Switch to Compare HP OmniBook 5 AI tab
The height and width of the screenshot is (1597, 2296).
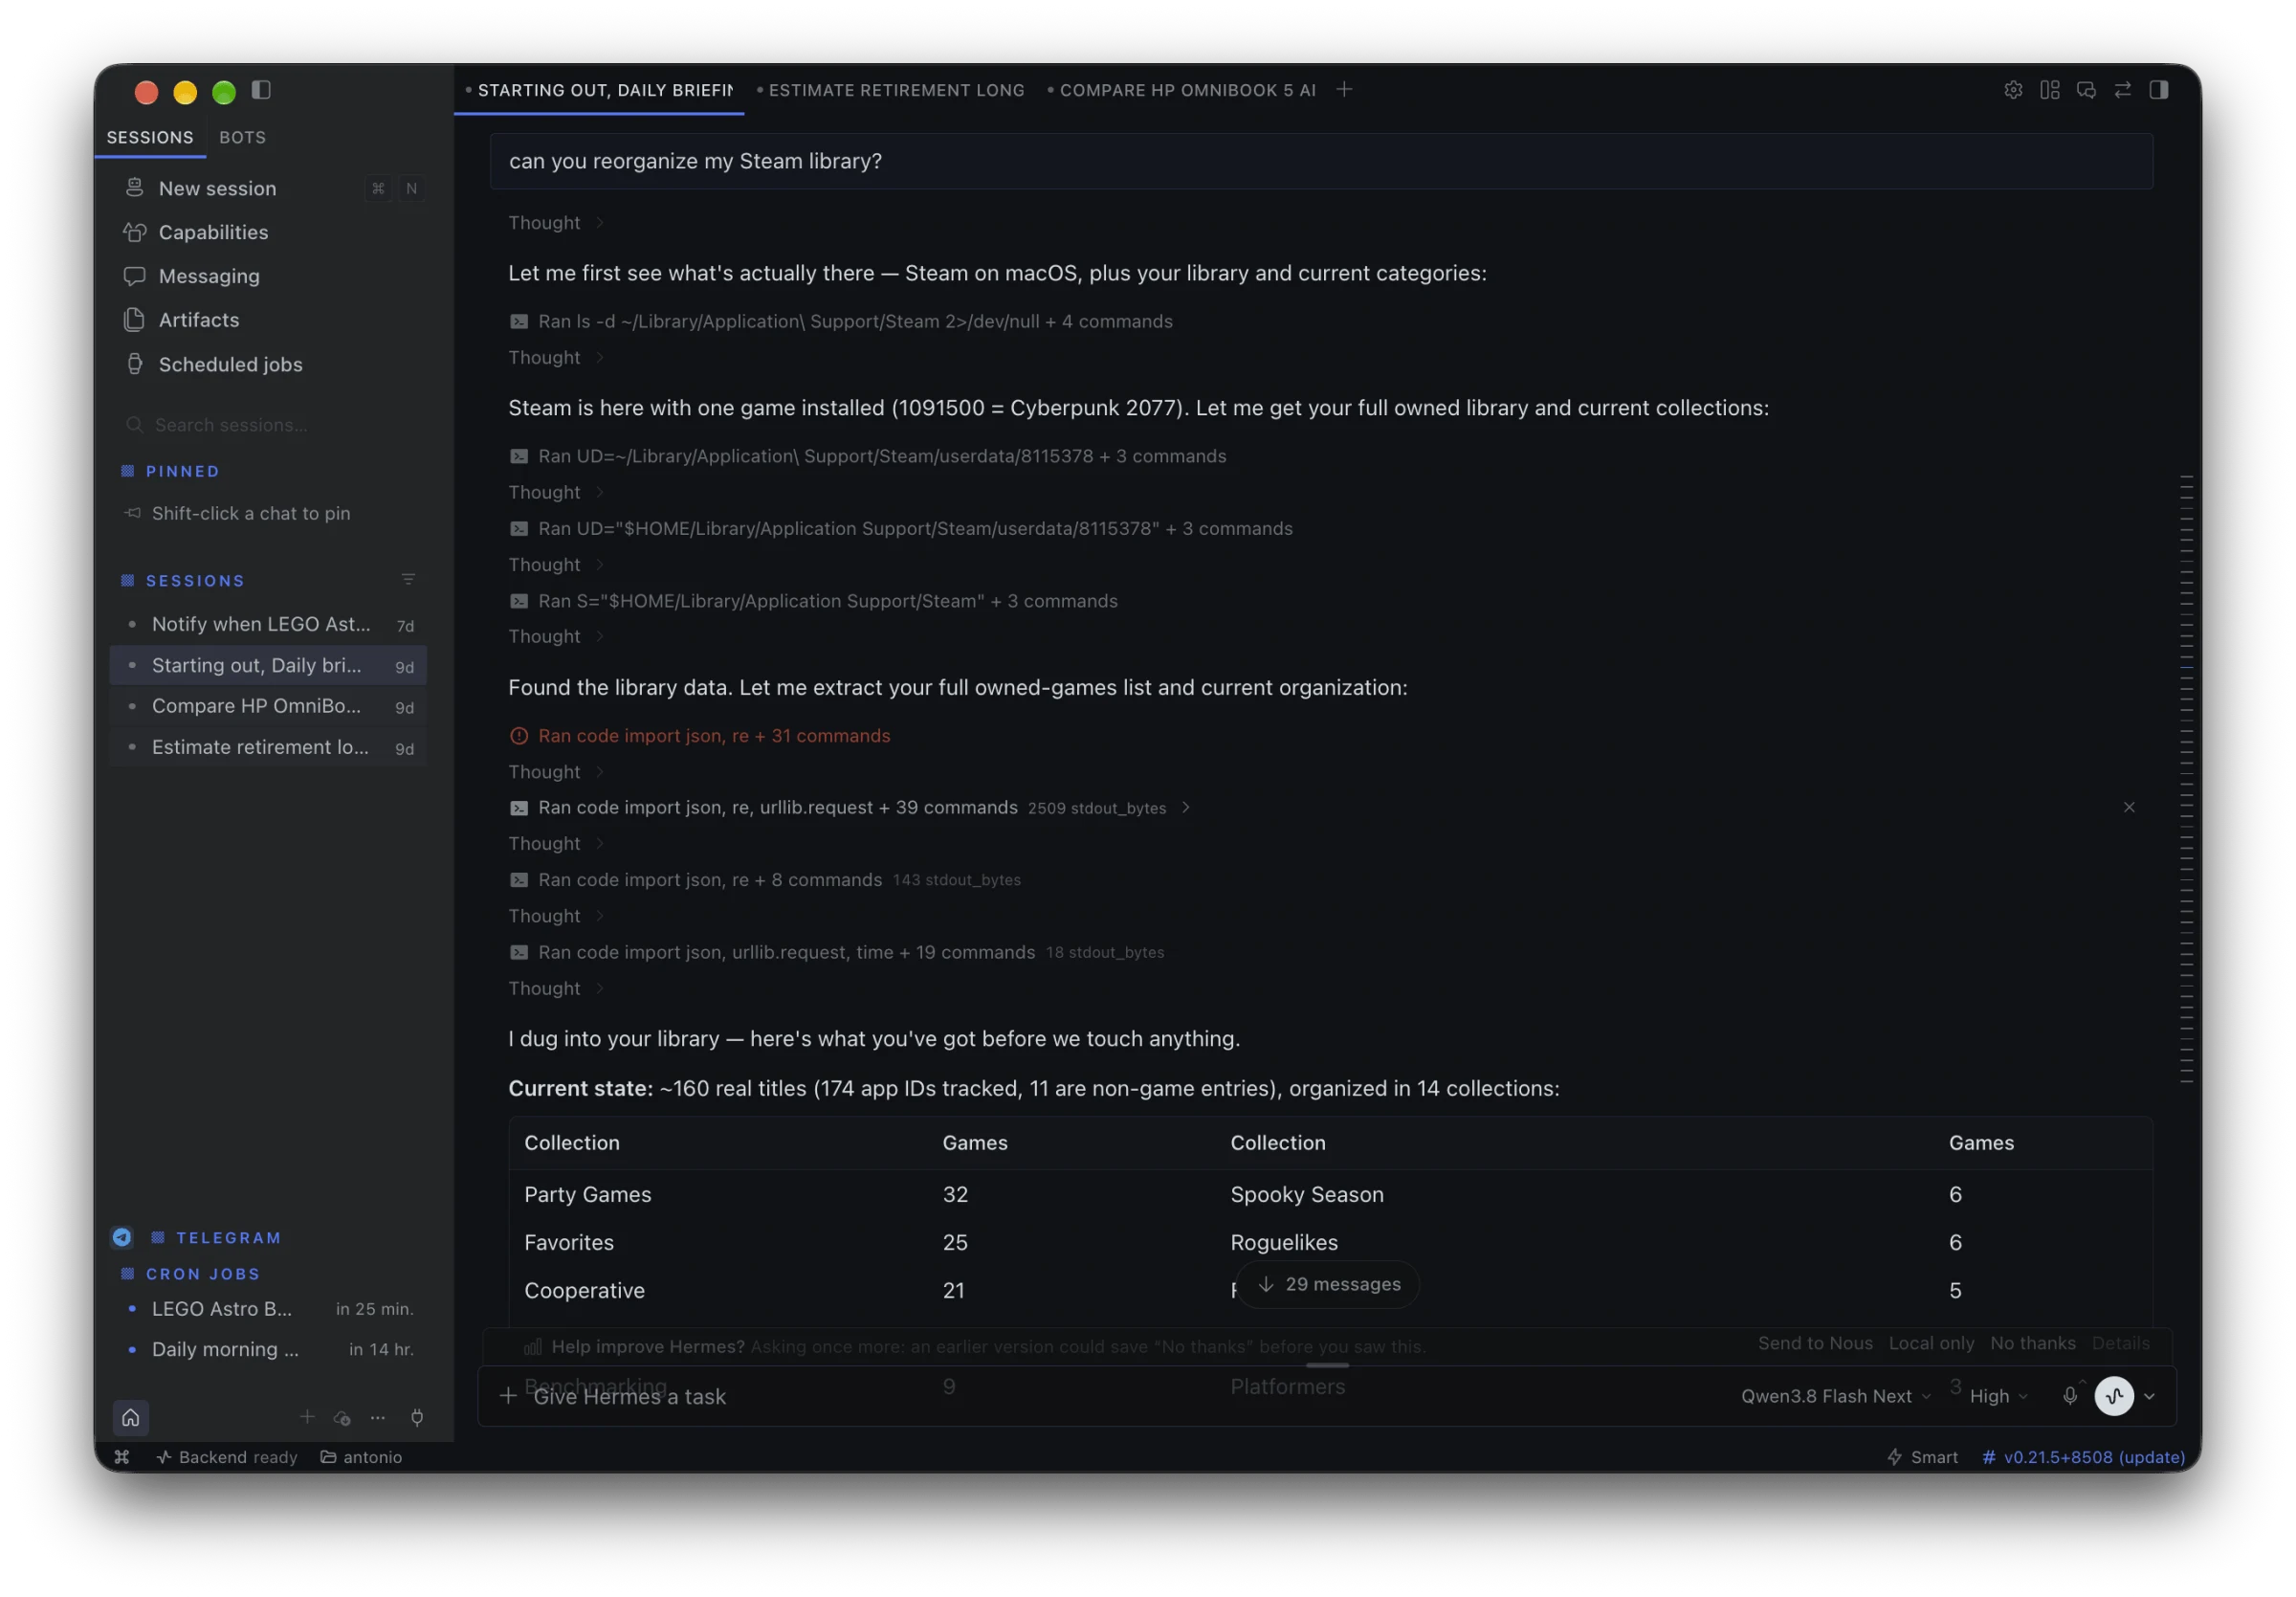click(x=1182, y=90)
